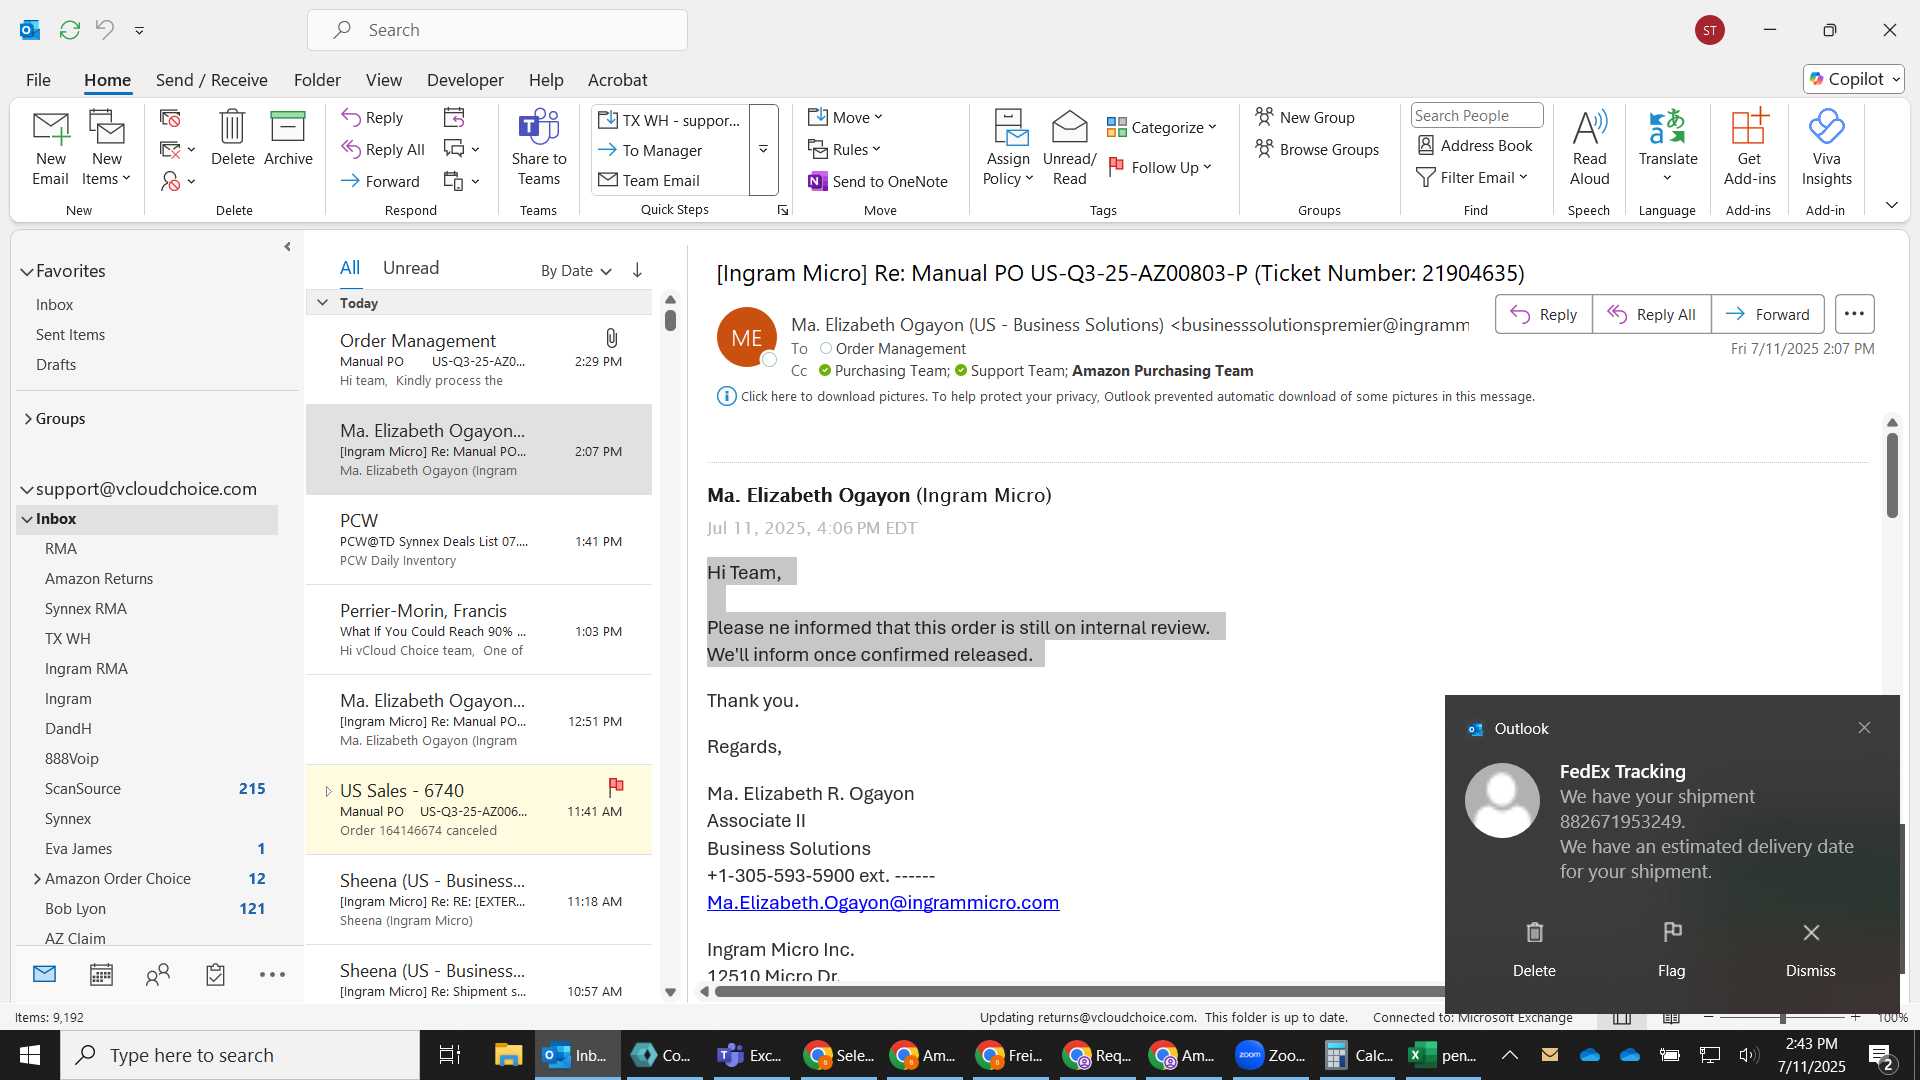Archive the selected message
Screen dimensions: 1920x1080
point(288,138)
